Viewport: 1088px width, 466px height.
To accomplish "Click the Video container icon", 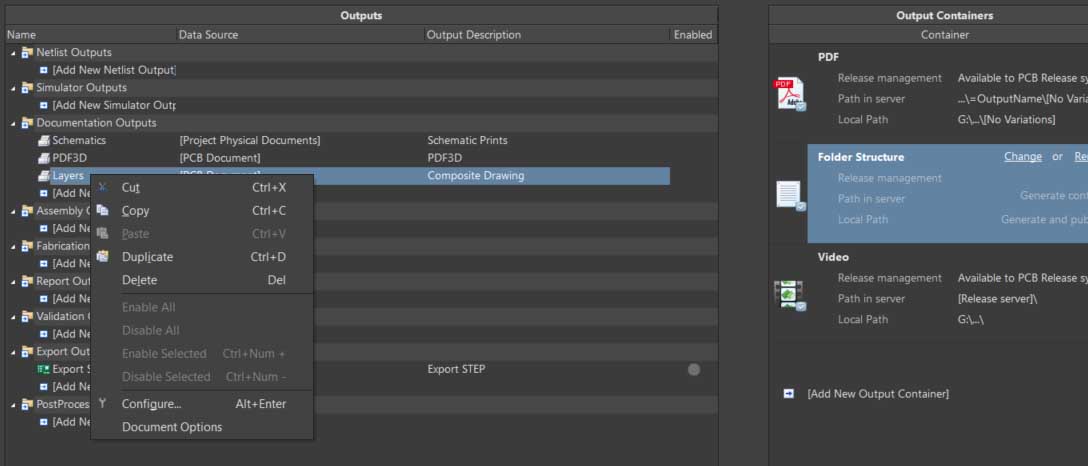I will 790,294.
